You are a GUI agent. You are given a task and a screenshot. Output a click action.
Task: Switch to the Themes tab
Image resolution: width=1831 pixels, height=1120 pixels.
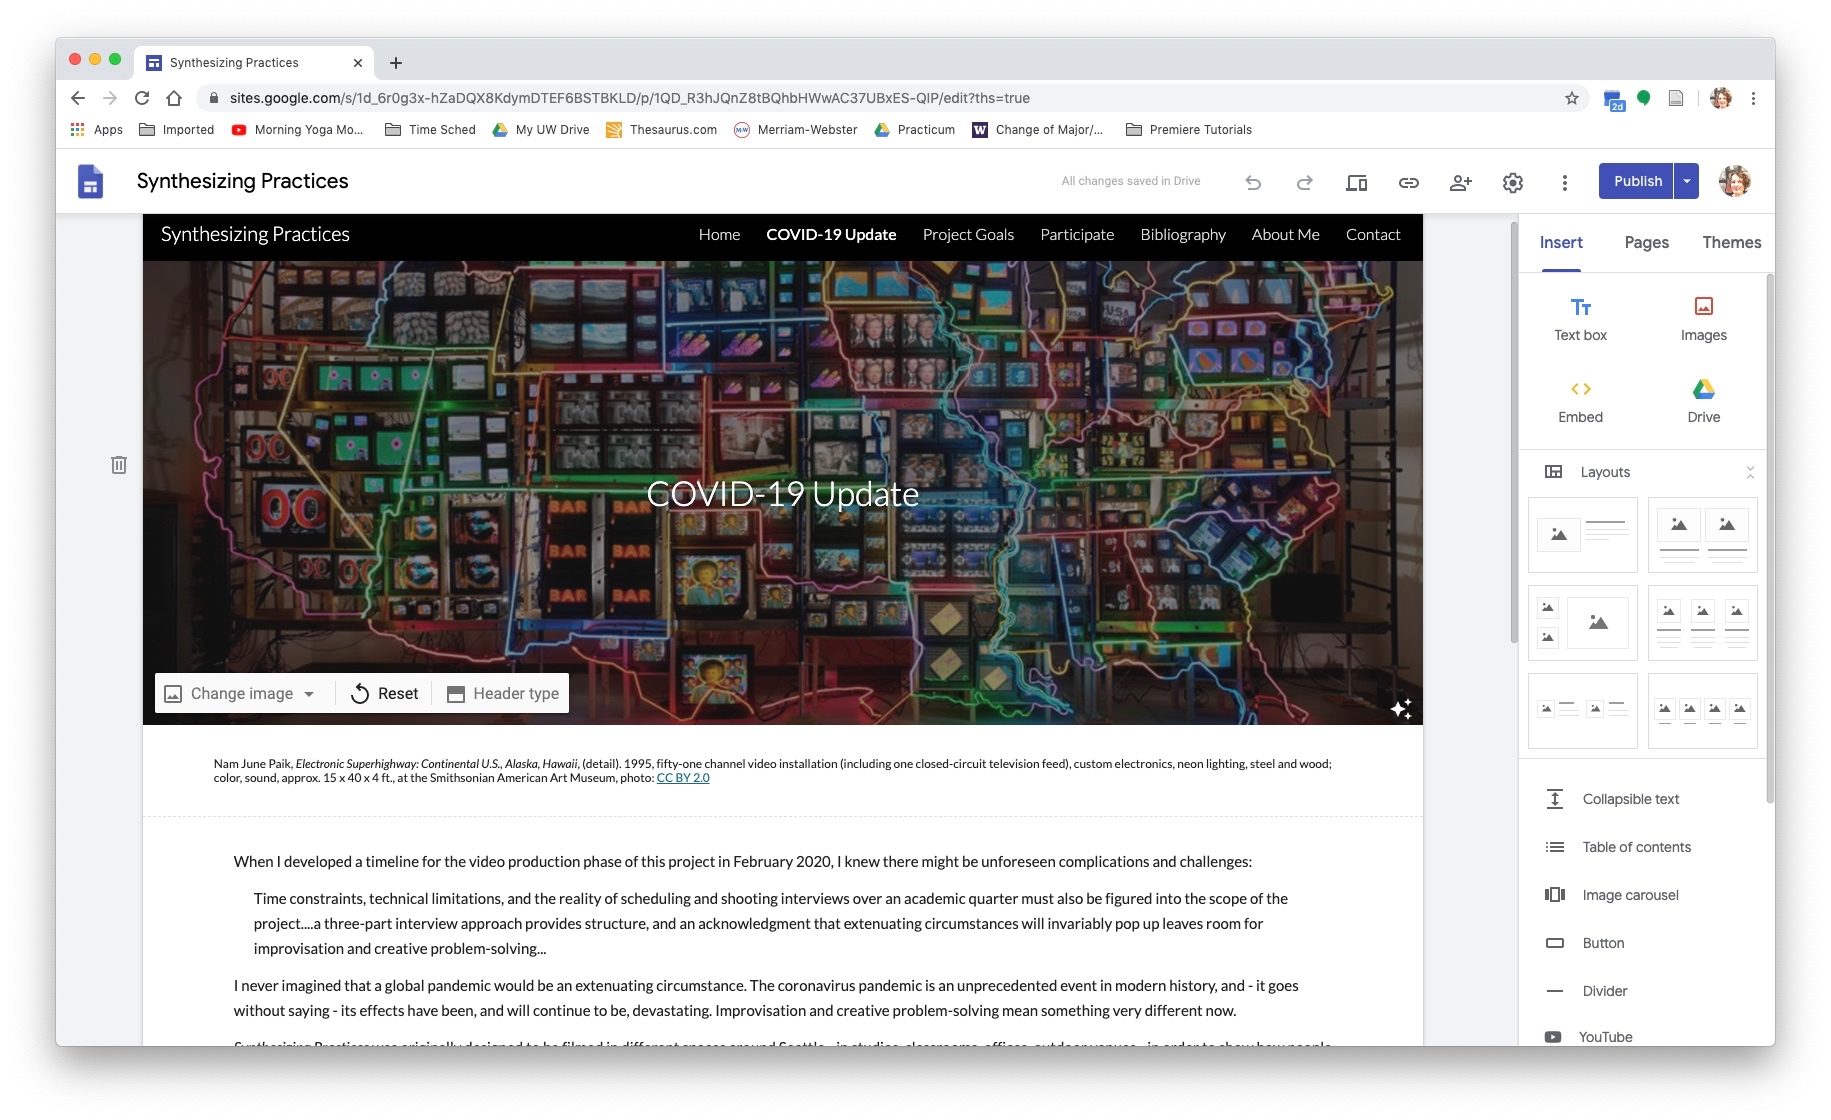tap(1732, 242)
